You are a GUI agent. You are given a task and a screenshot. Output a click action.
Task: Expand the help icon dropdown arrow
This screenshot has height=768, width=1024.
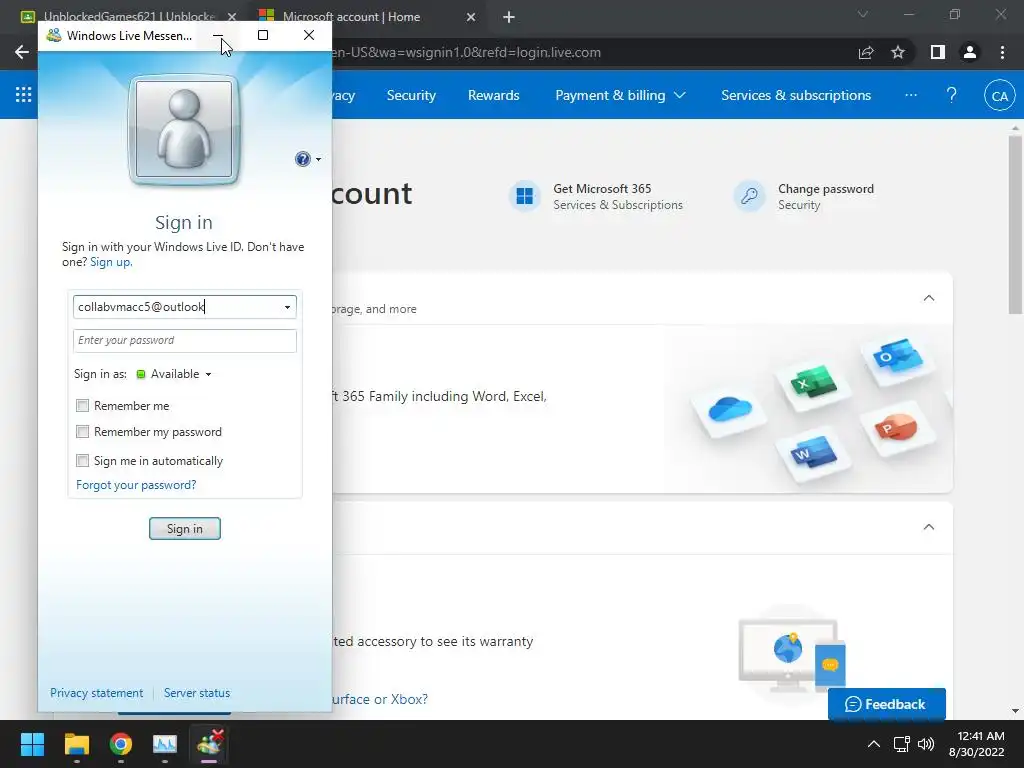(319, 159)
